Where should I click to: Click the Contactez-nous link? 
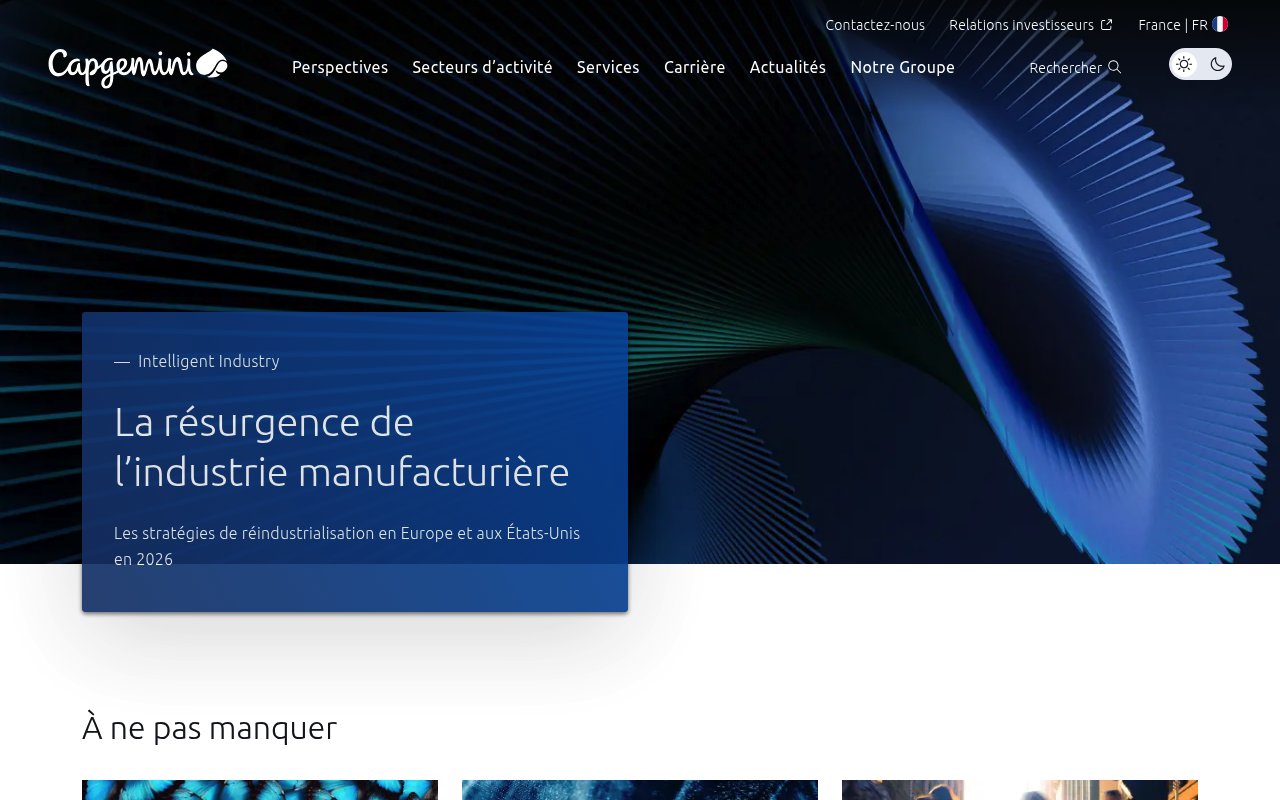(x=875, y=25)
